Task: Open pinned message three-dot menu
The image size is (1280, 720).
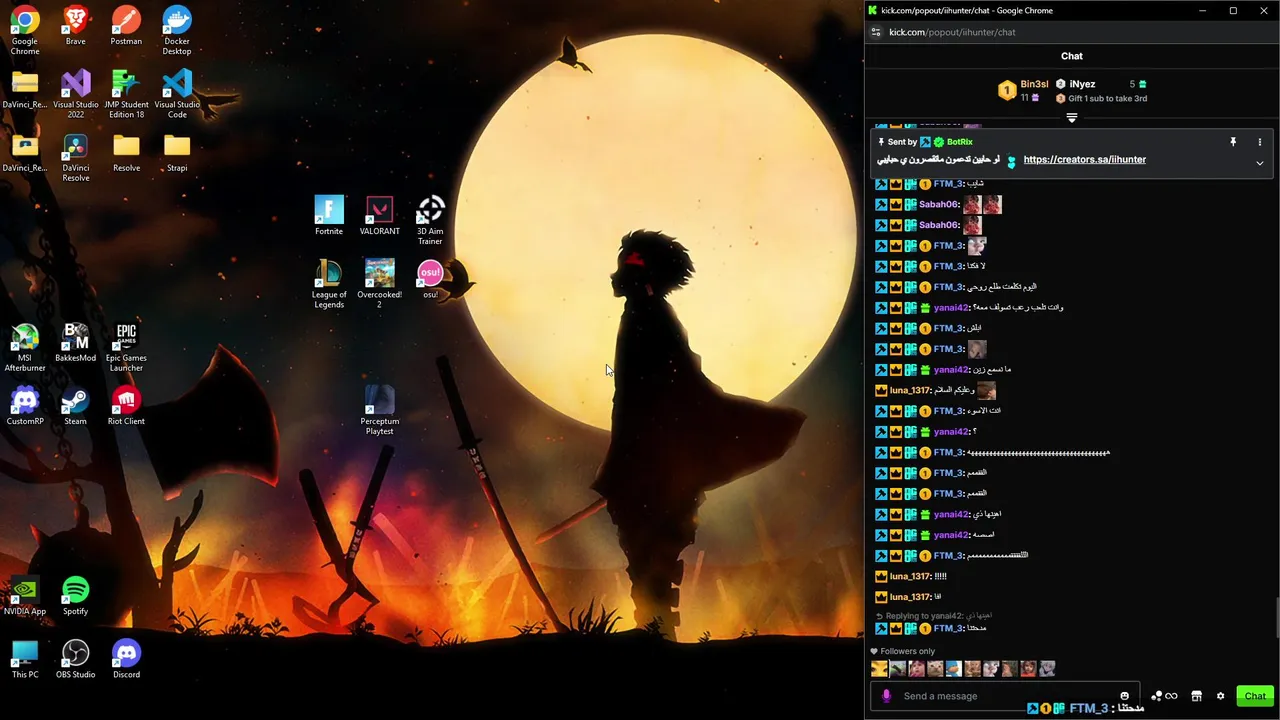Action: click(1259, 142)
